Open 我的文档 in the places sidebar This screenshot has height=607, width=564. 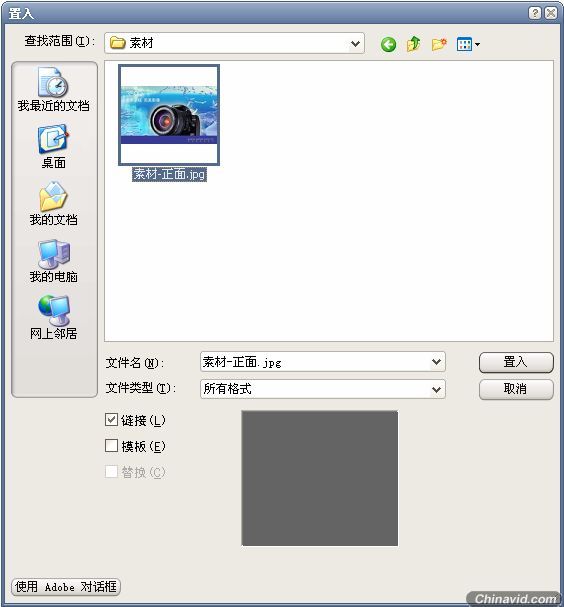(53, 203)
